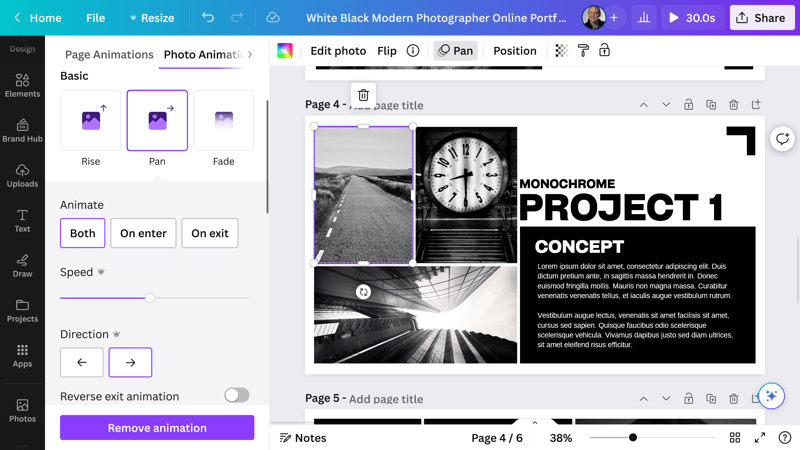This screenshot has width=800, height=450.
Task: Open the analytics bar chart icon
Action: point(644,18)
